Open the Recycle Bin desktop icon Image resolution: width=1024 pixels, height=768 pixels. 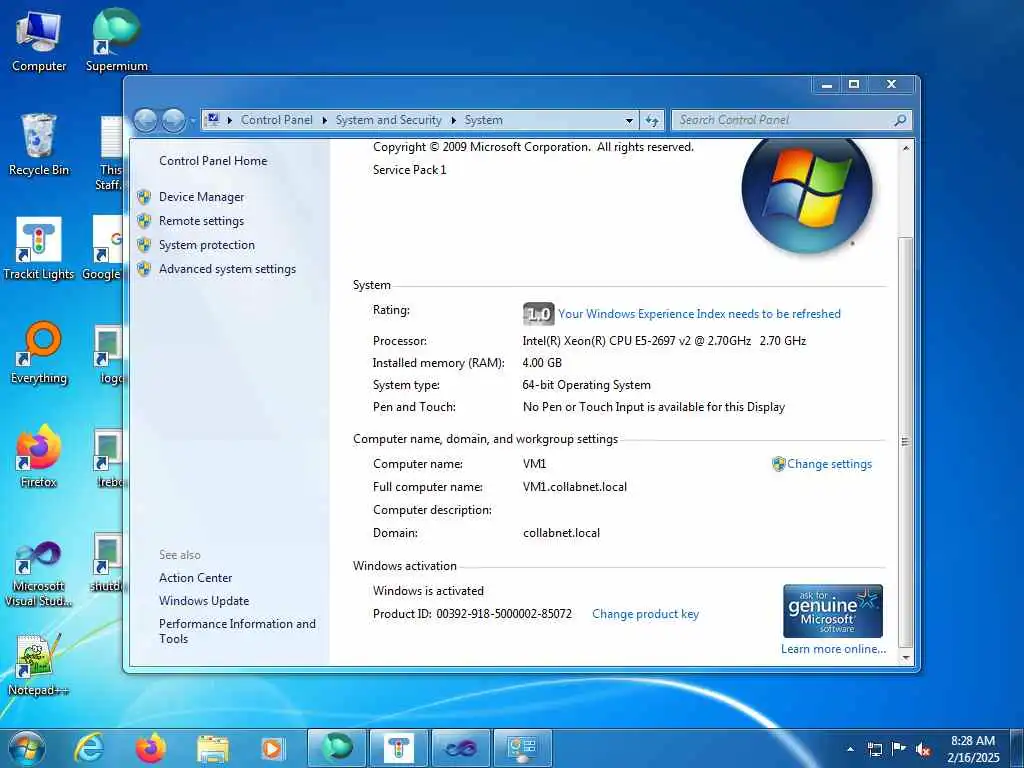tap(39, 145)
